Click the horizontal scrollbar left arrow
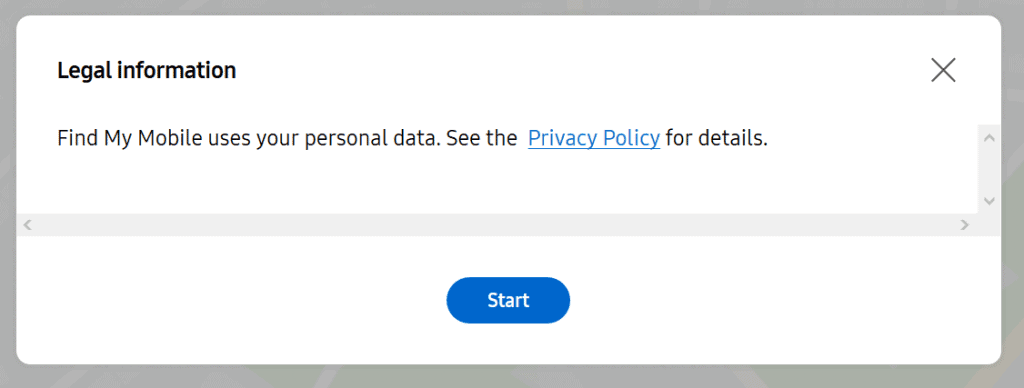Screen dimensions: 1024x388 (x=27, y=225)
